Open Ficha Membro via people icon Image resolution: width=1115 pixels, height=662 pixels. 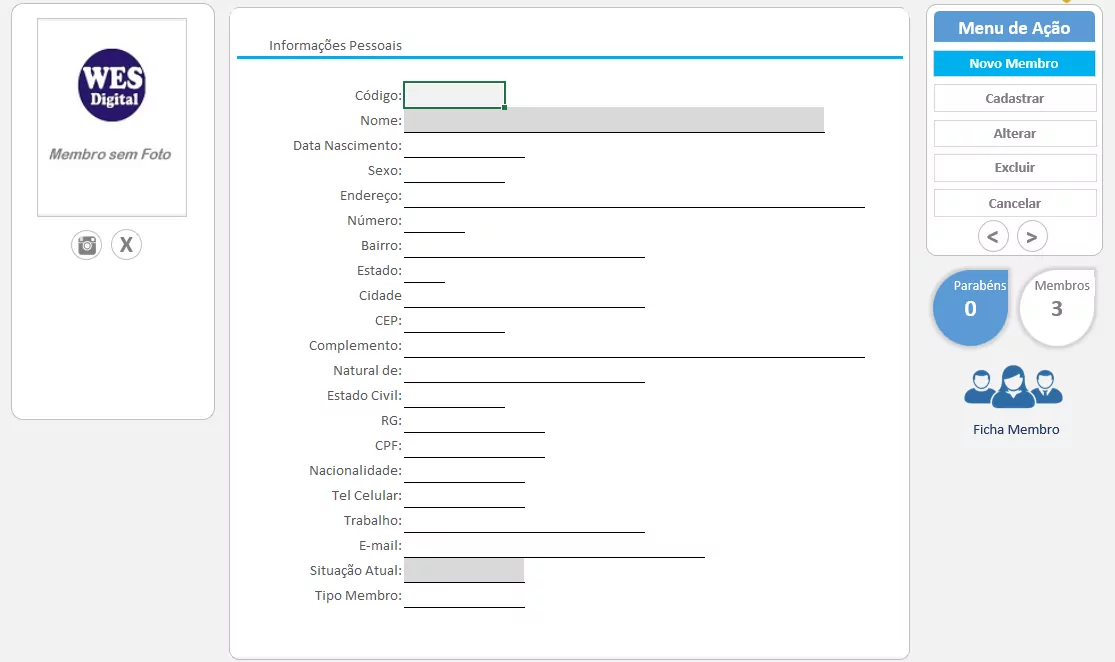tap(1013, 388)
